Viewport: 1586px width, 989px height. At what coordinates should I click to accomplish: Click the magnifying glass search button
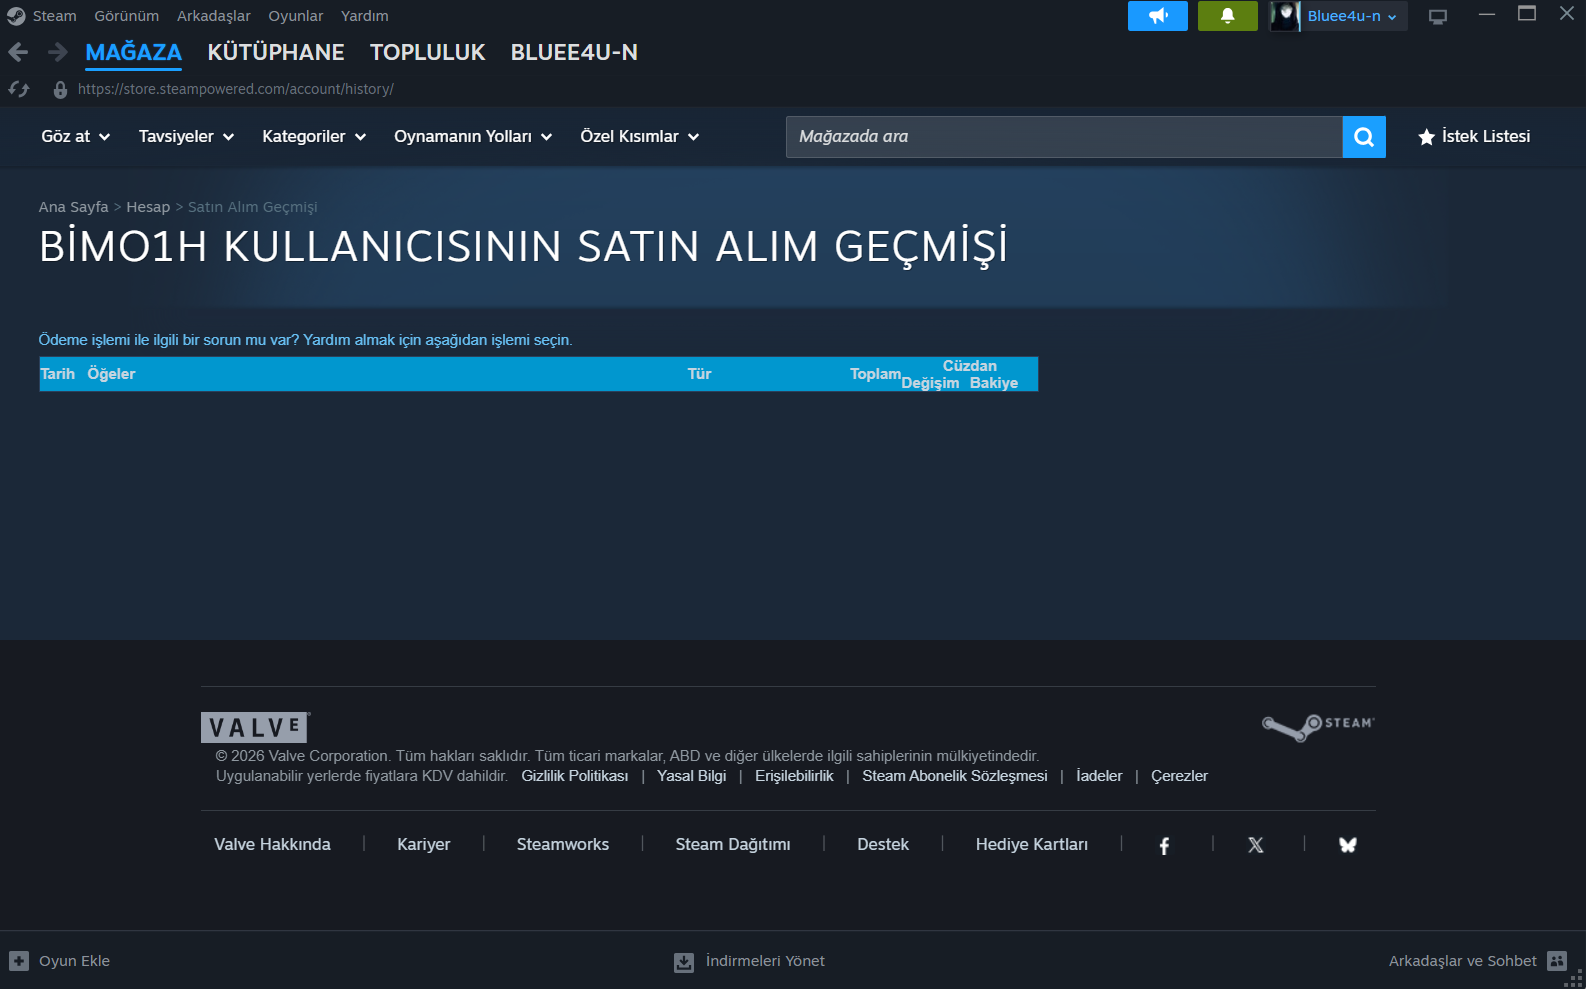click(1364, 137)
